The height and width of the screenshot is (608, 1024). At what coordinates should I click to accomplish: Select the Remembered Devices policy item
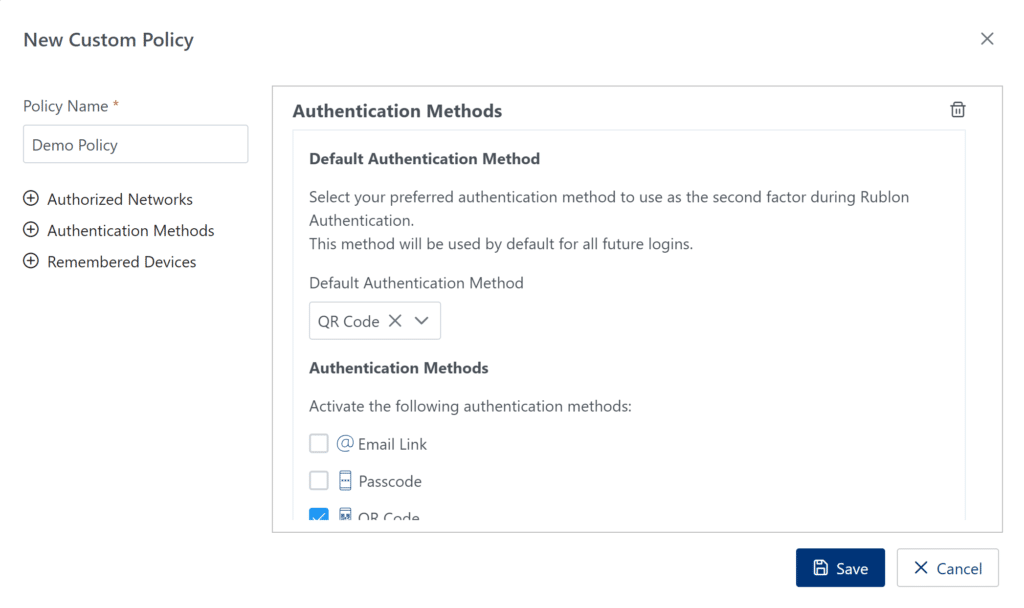(122, 262)
